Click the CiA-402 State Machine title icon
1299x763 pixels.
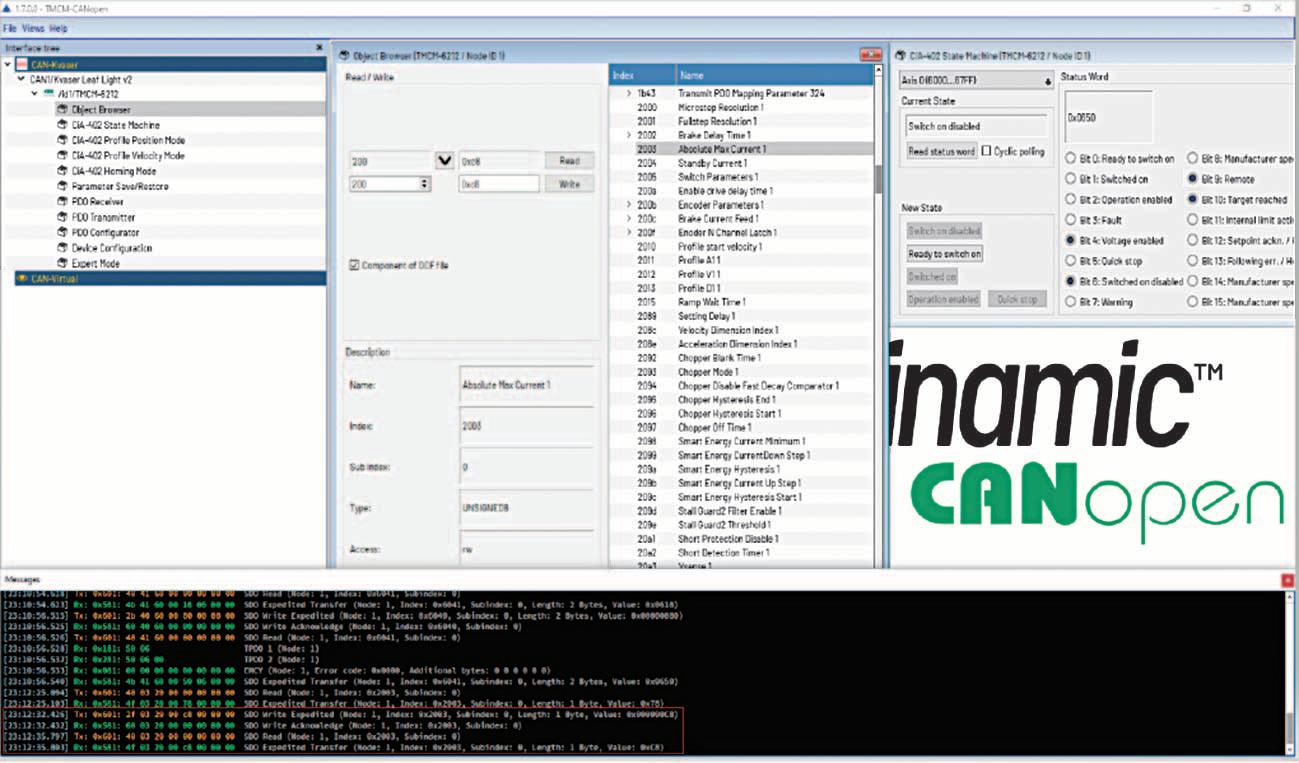[x=899, y=55]
